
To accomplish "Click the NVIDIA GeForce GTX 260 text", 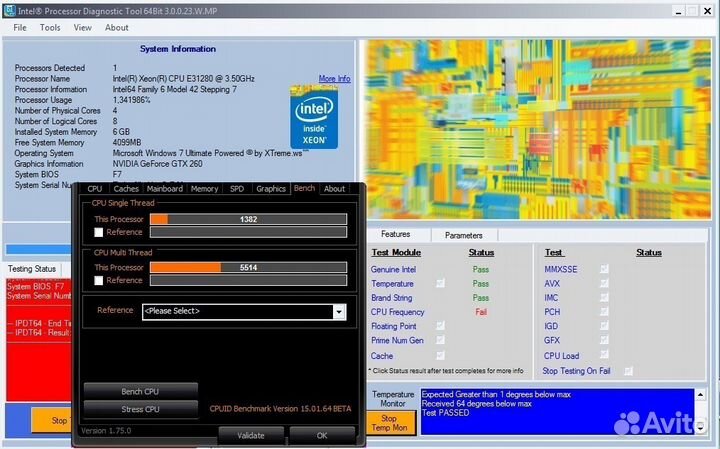I will 158,164.
